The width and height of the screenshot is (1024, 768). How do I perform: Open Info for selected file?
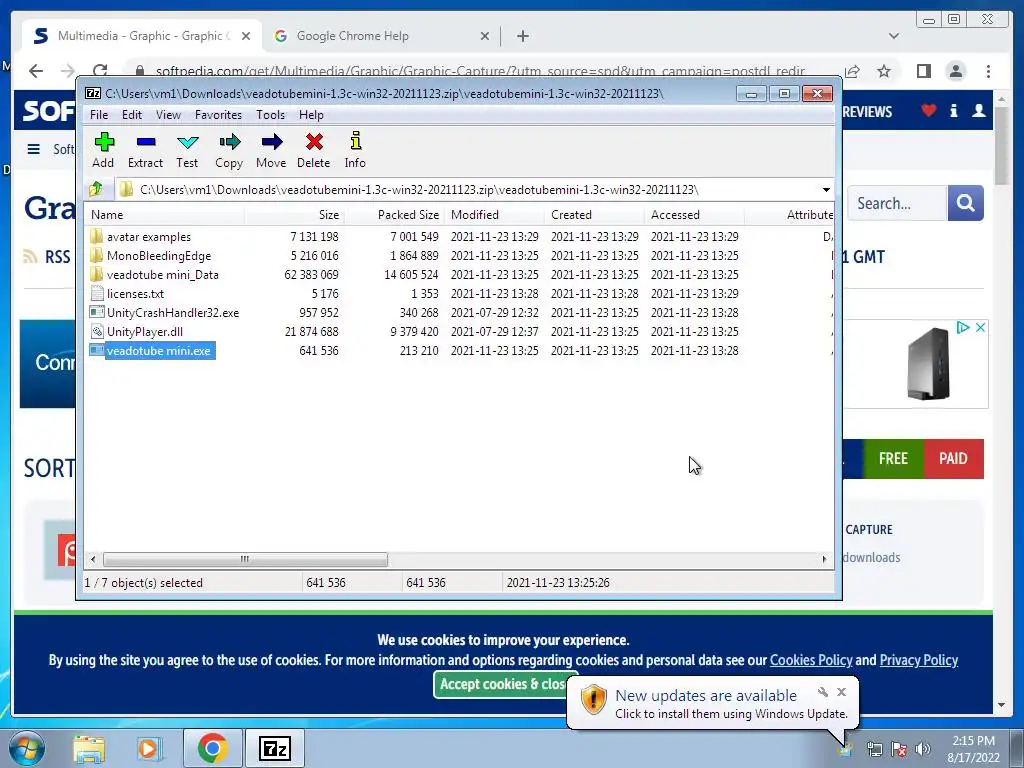(x=355, y=150)
